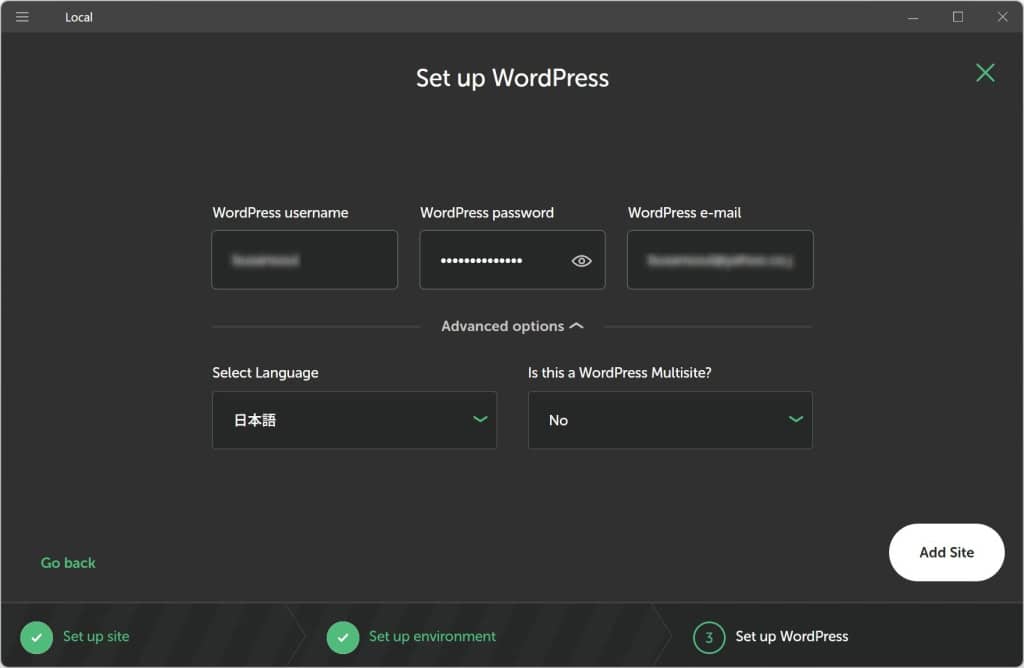
Task: Focus the WordPress username field
Action: (304, 260)
